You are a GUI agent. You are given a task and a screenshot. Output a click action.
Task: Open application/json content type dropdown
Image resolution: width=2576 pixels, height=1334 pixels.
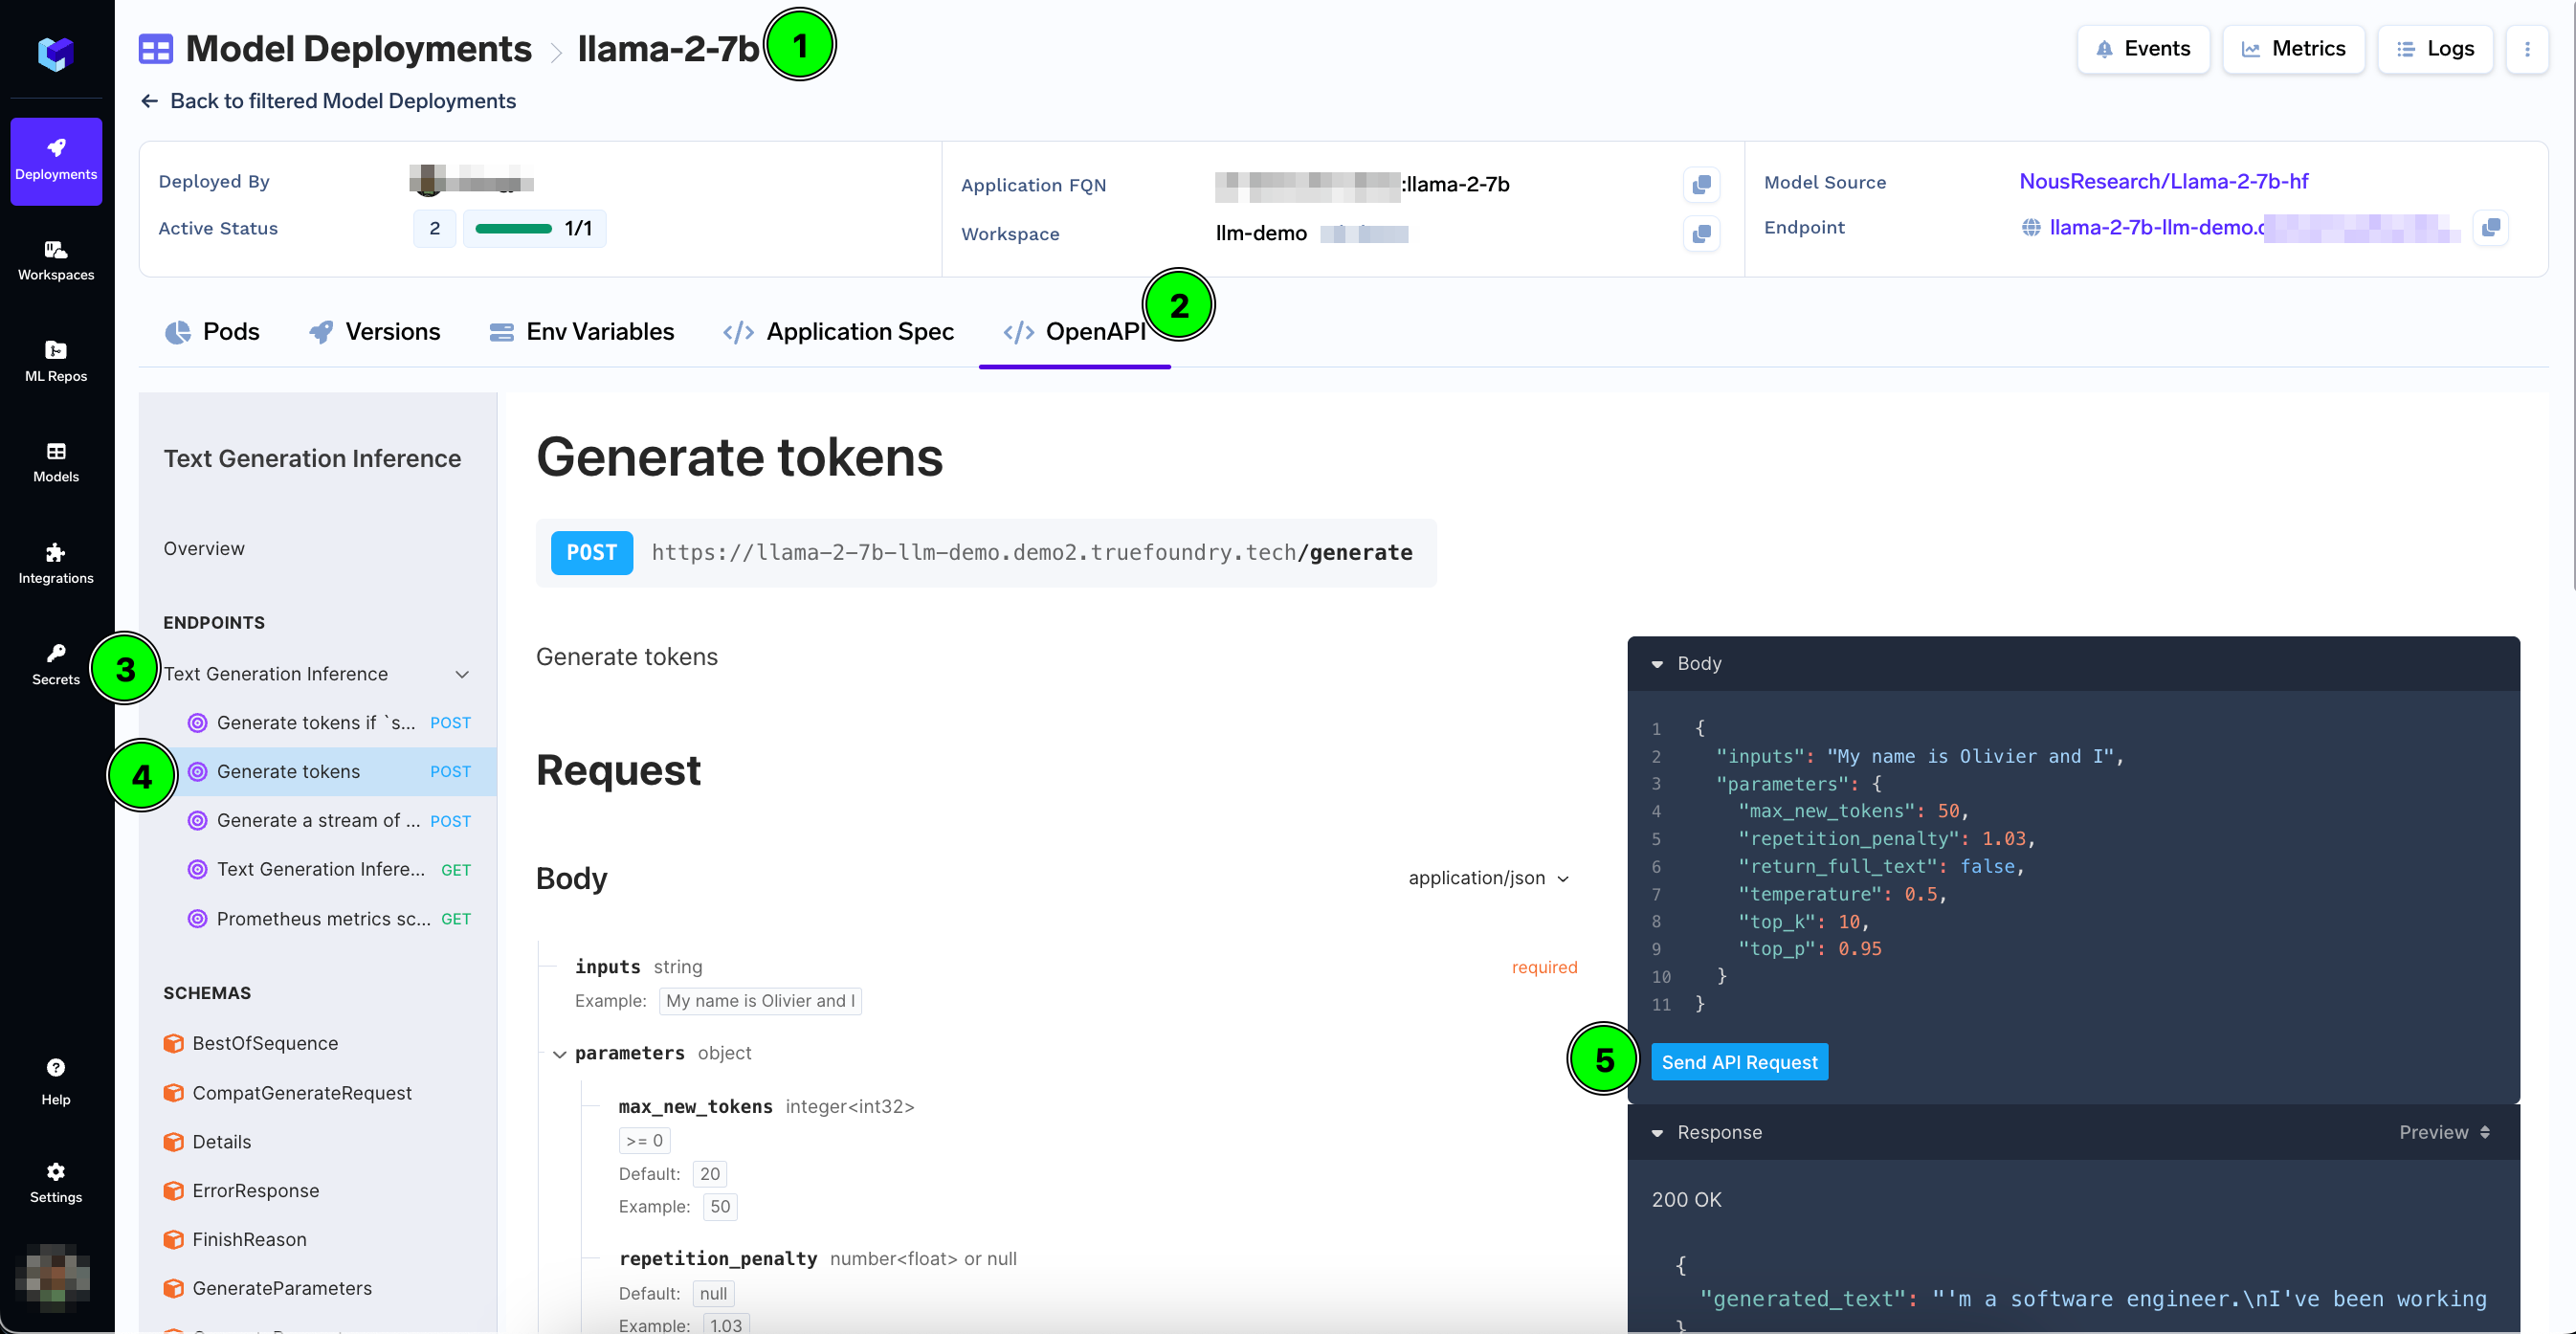click(1488, 878)
